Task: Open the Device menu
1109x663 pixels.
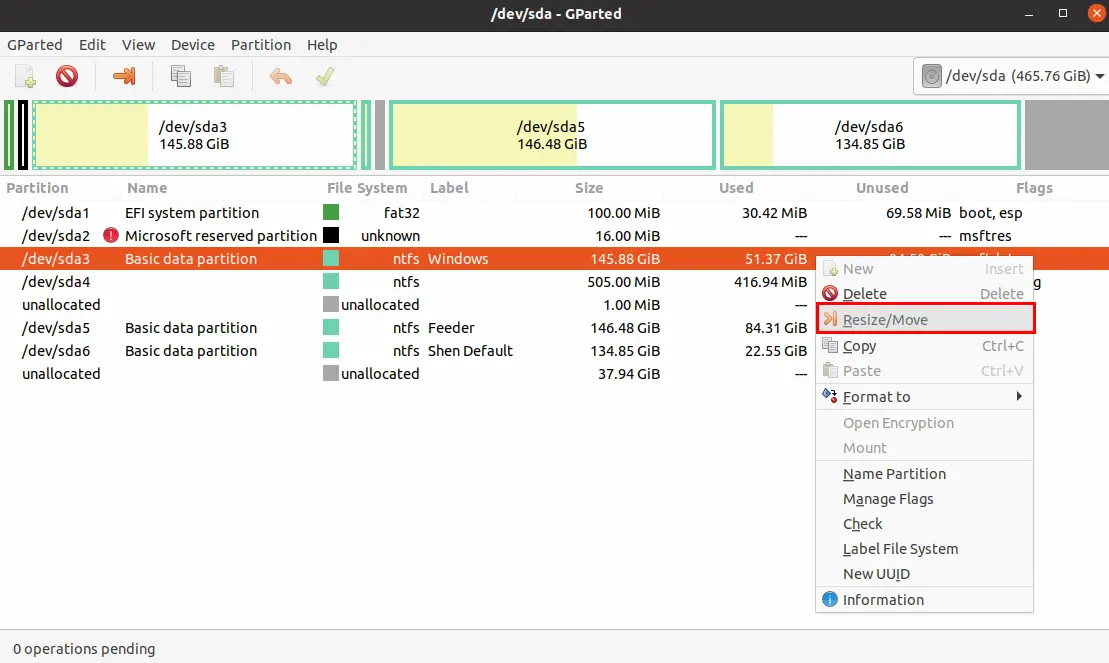Action: click(192, 45)
